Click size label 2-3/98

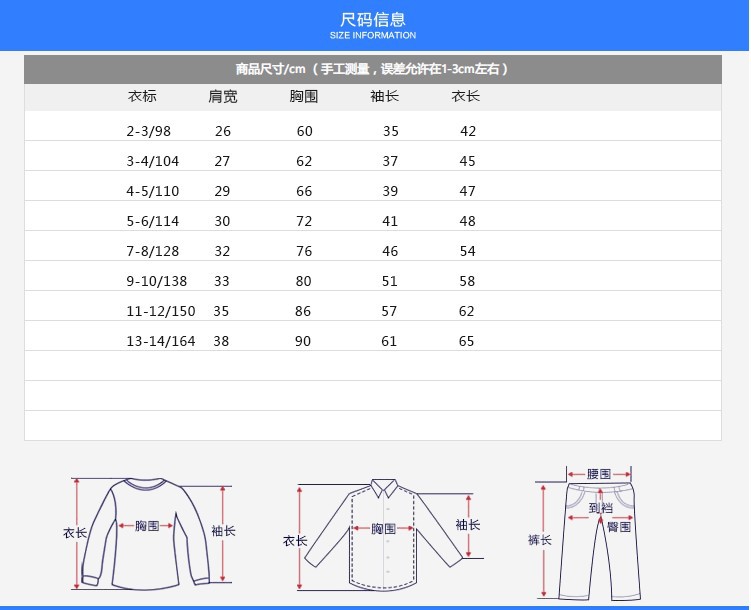click(148, 131)
